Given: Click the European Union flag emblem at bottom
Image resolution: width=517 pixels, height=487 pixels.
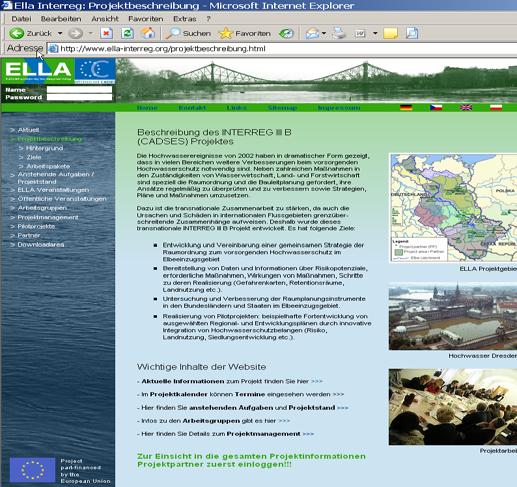Looking at the screenshot, I should [32, 470].
